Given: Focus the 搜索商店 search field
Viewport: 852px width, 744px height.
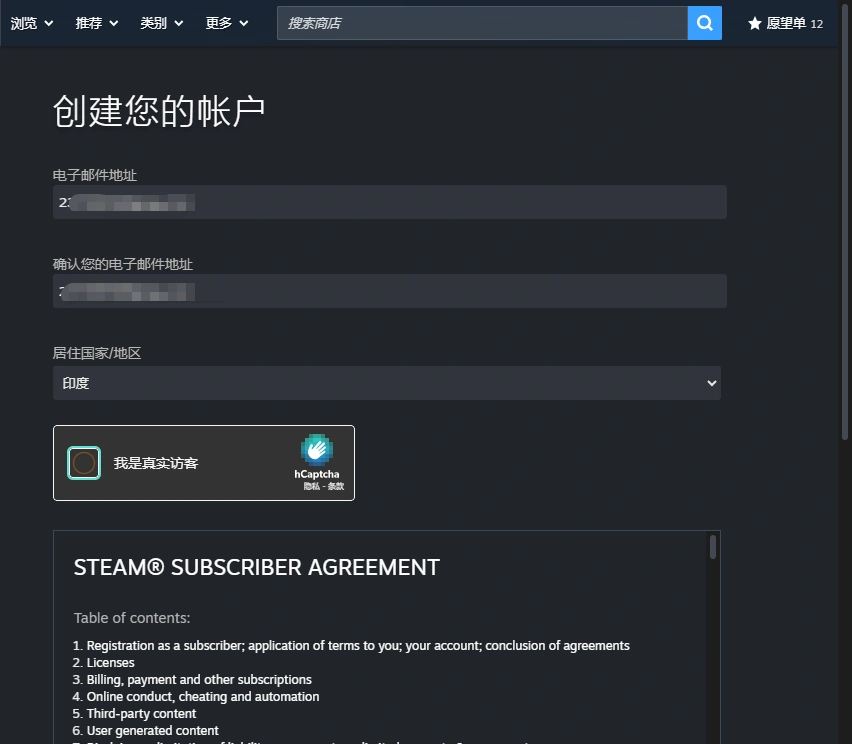Looking at the screenshot, I should [x=482, y=23].
